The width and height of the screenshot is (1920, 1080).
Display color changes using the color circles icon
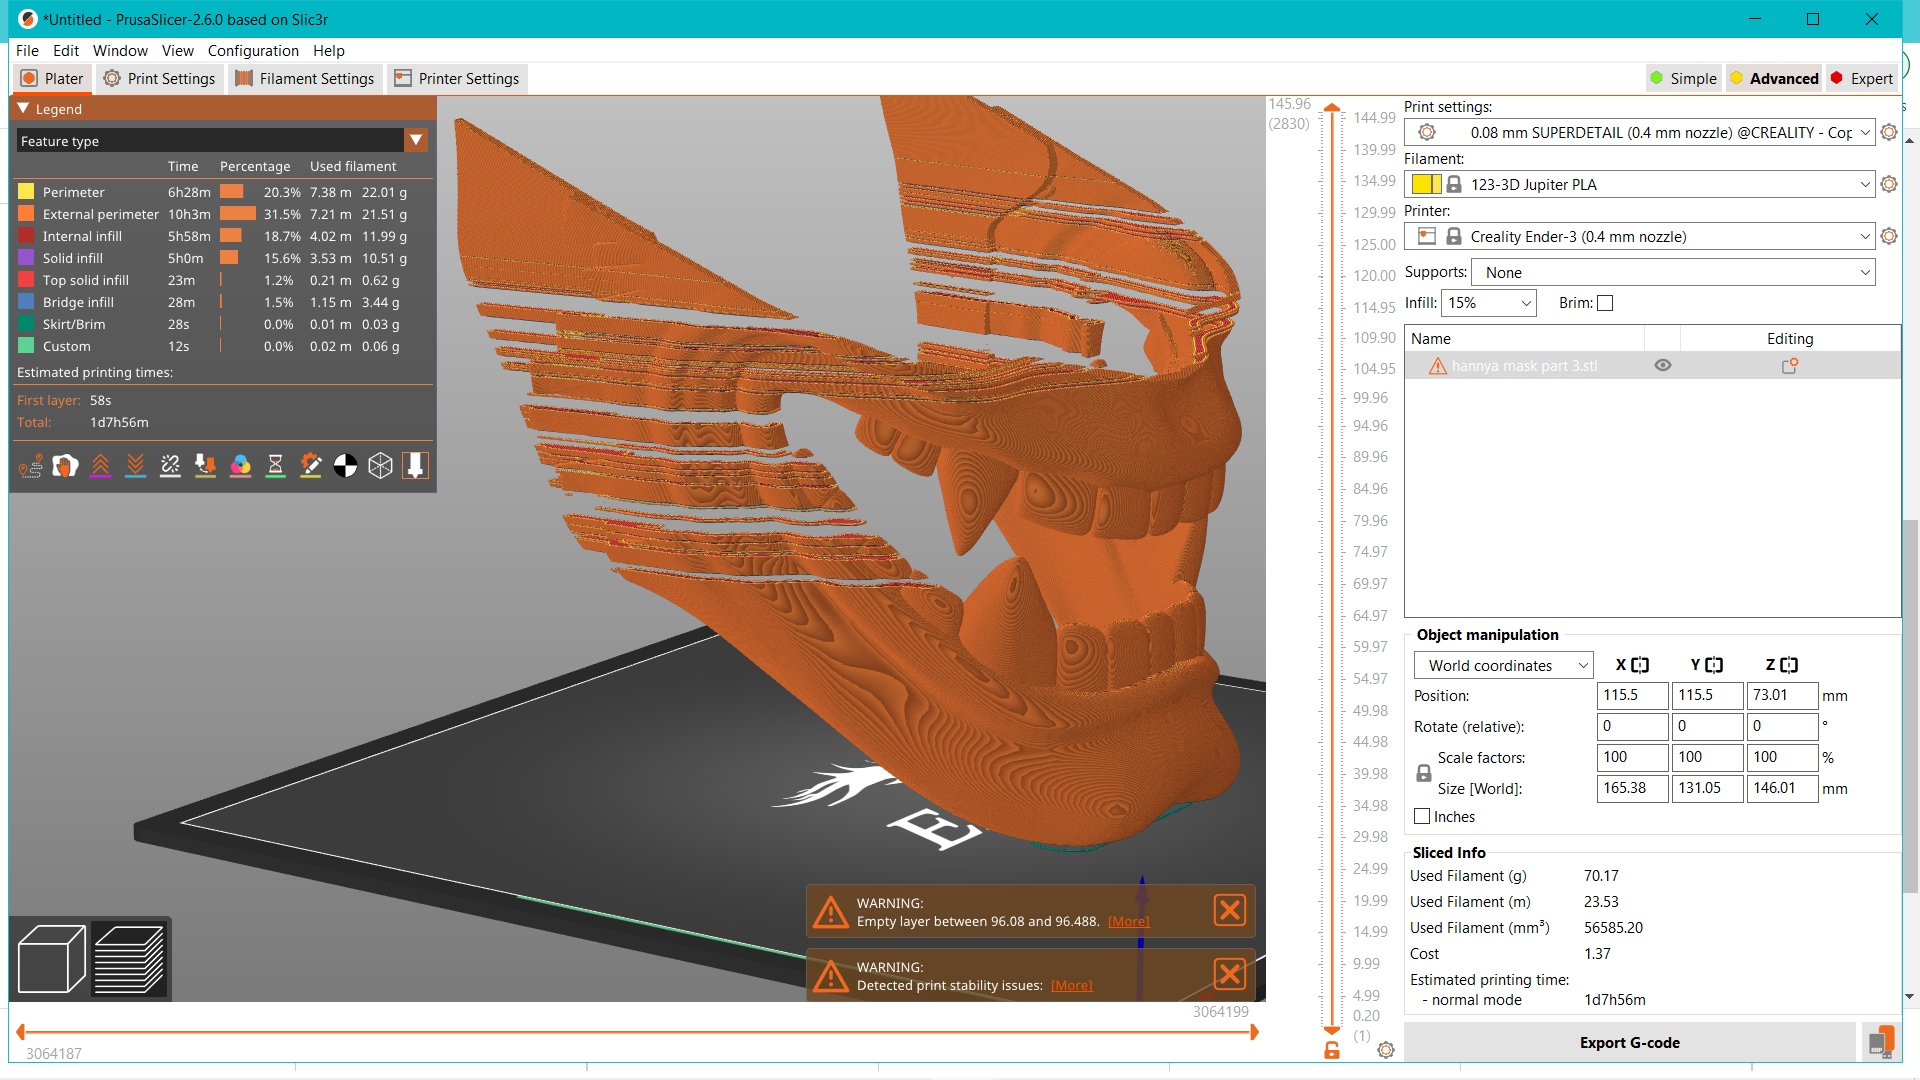click(x=240, y=465)
